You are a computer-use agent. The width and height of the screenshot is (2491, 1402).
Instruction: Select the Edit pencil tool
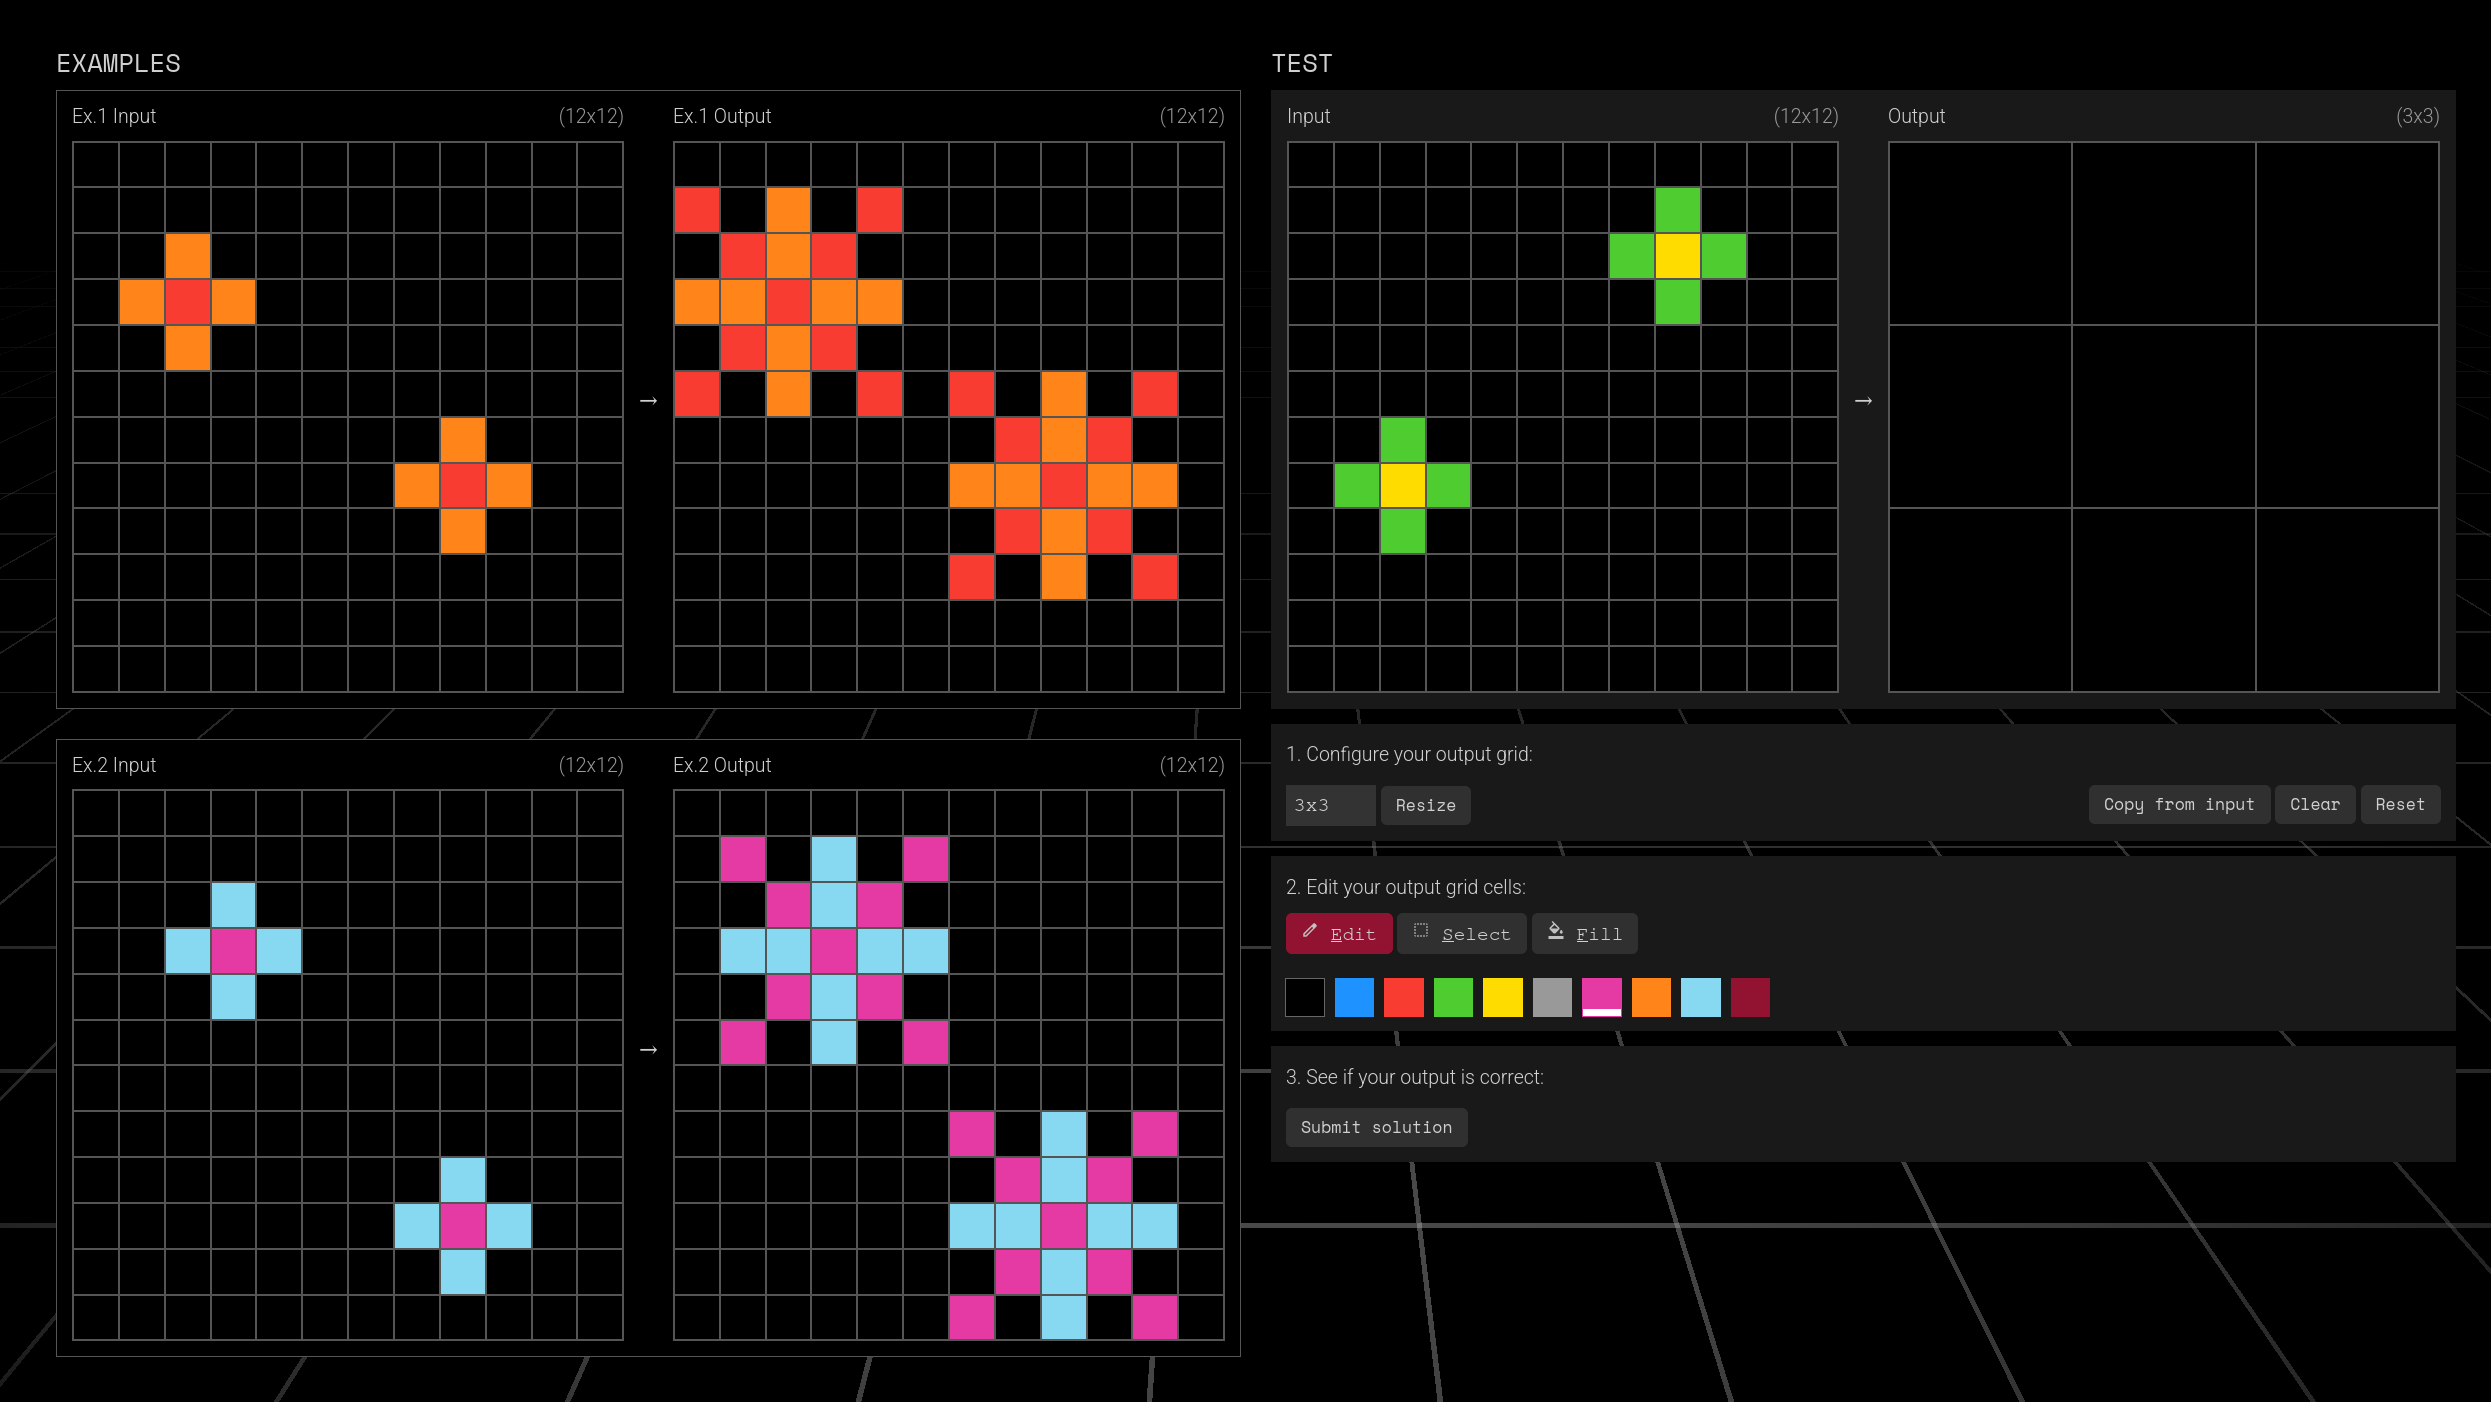tap(1339, 933)
